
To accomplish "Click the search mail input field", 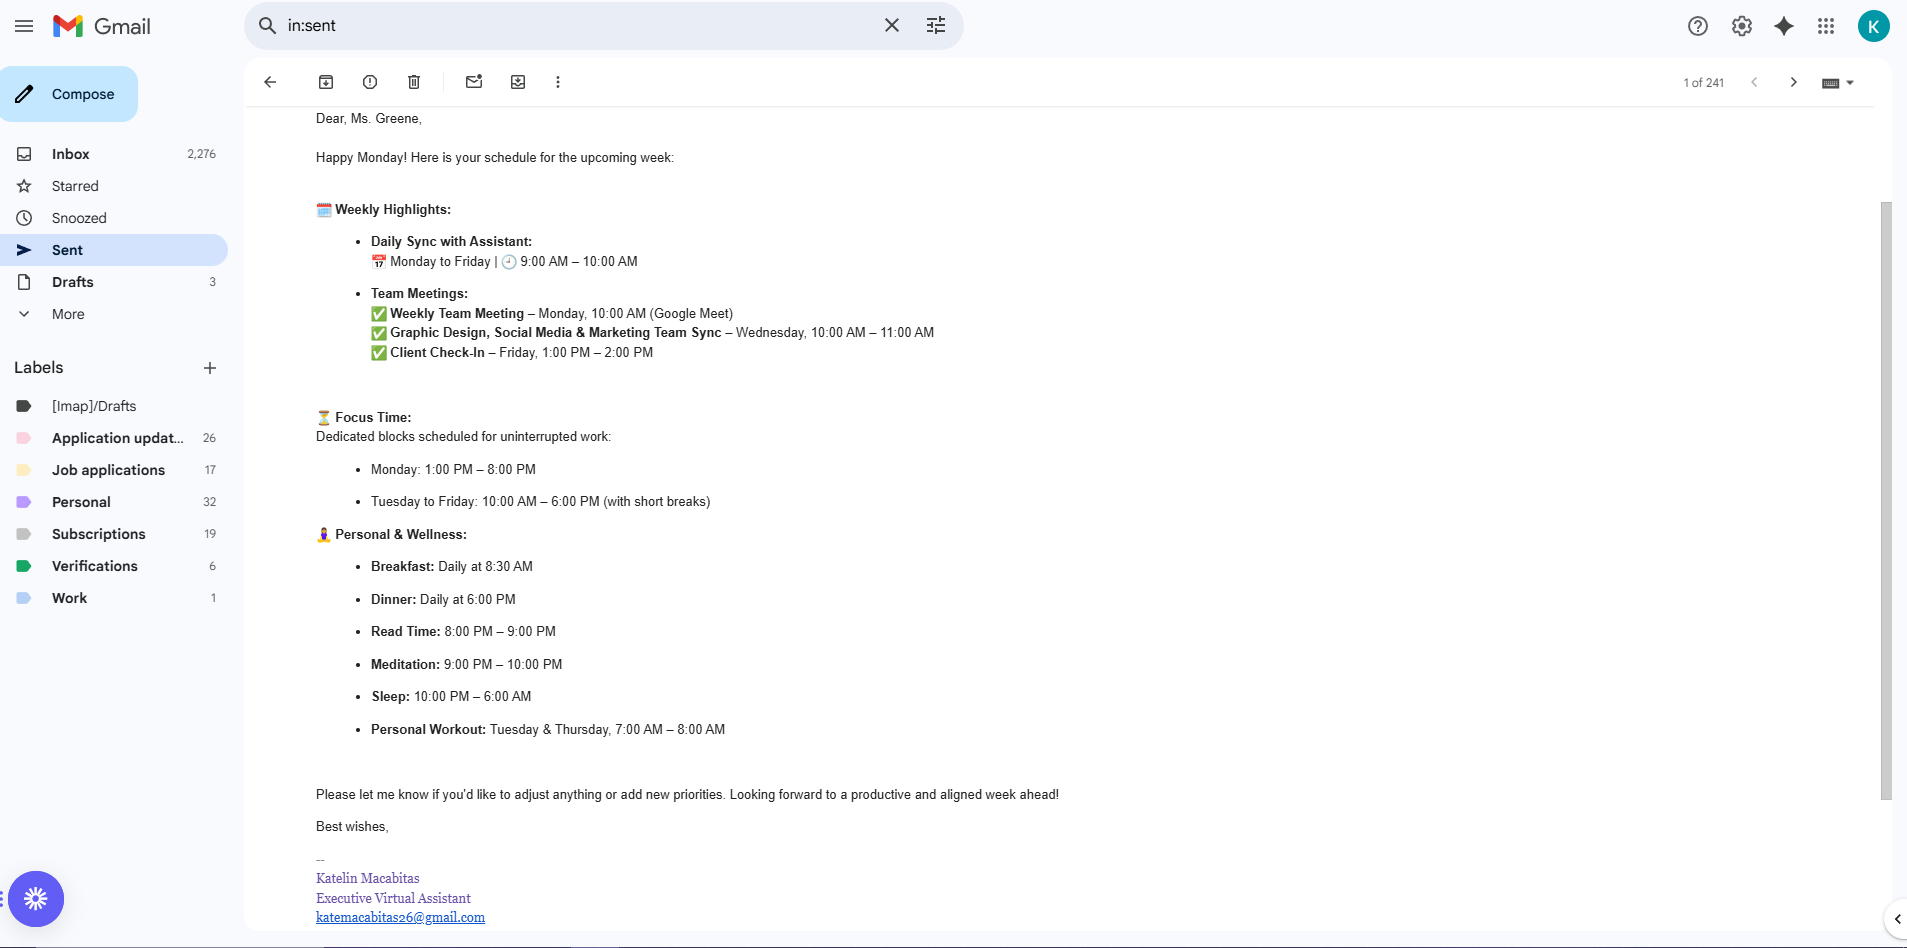I will 578,26.
